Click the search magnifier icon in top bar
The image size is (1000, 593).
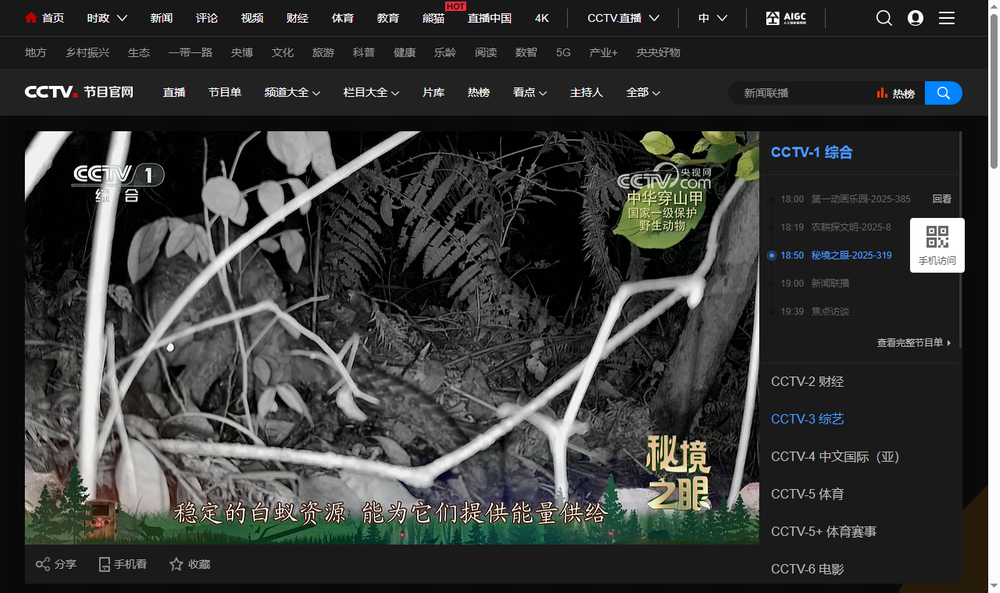(x=884, y=17)
